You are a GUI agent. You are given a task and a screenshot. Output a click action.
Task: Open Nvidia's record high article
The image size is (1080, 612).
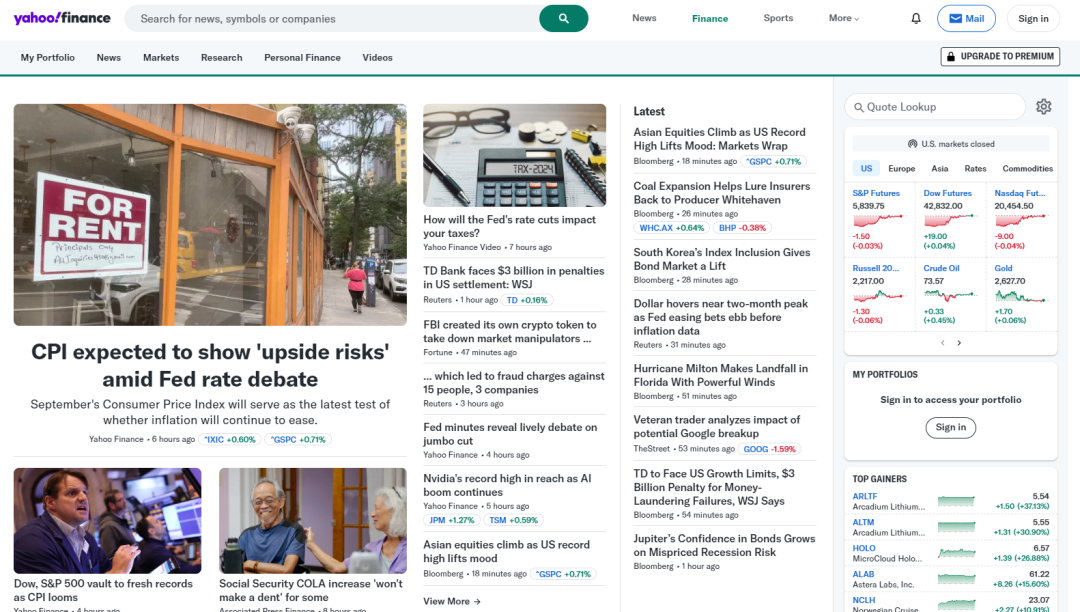point(507,485)
